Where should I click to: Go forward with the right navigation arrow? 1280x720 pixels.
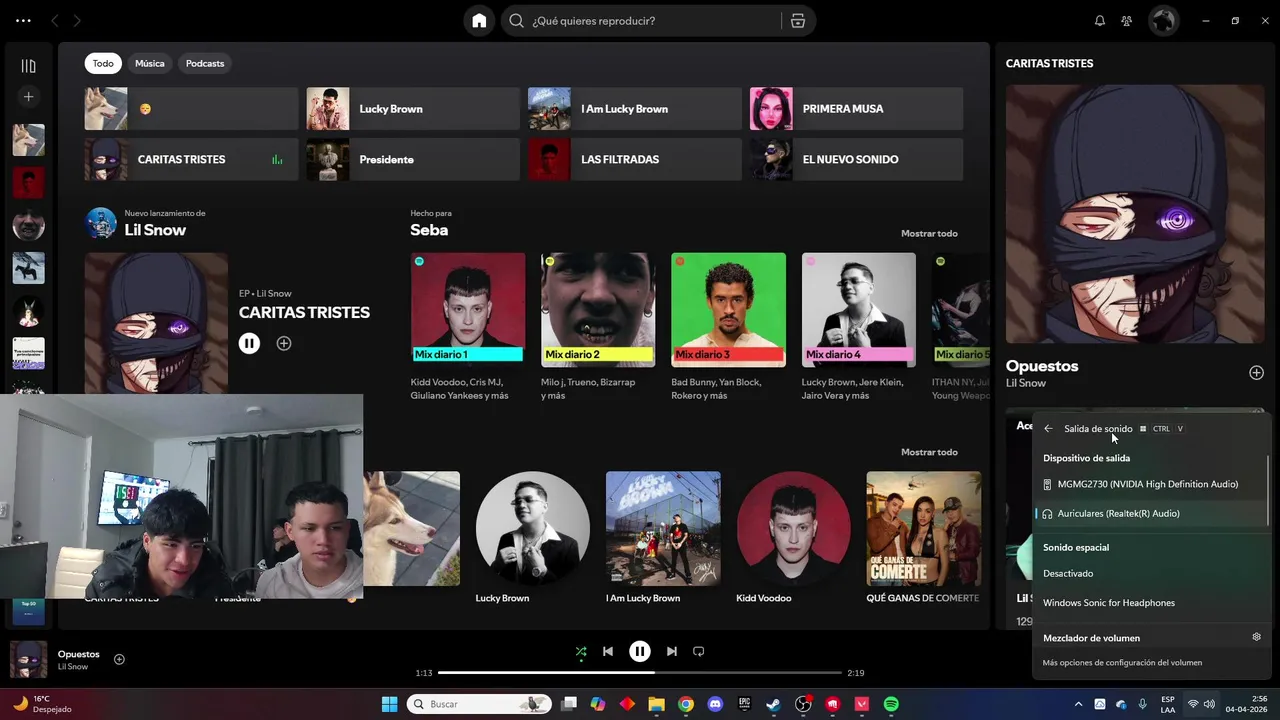77,21
